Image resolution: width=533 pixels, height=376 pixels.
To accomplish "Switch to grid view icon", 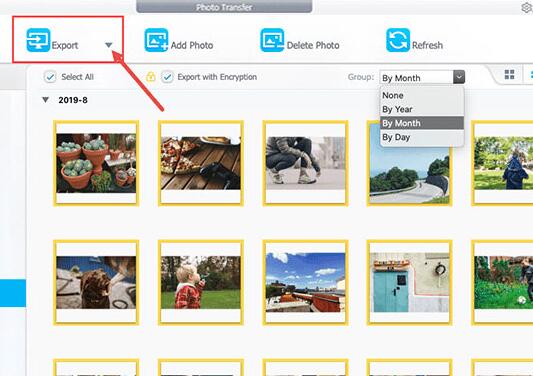I will (x=509, y=75).
